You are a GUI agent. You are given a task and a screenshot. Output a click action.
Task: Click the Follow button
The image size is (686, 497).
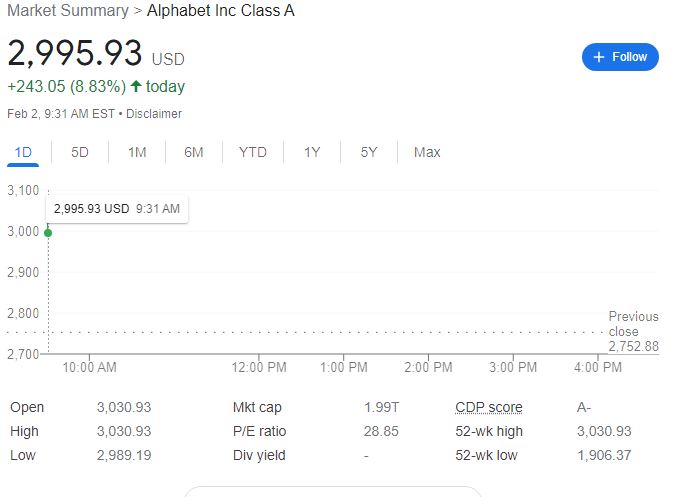pyautogui.click(x=620, y=57)
